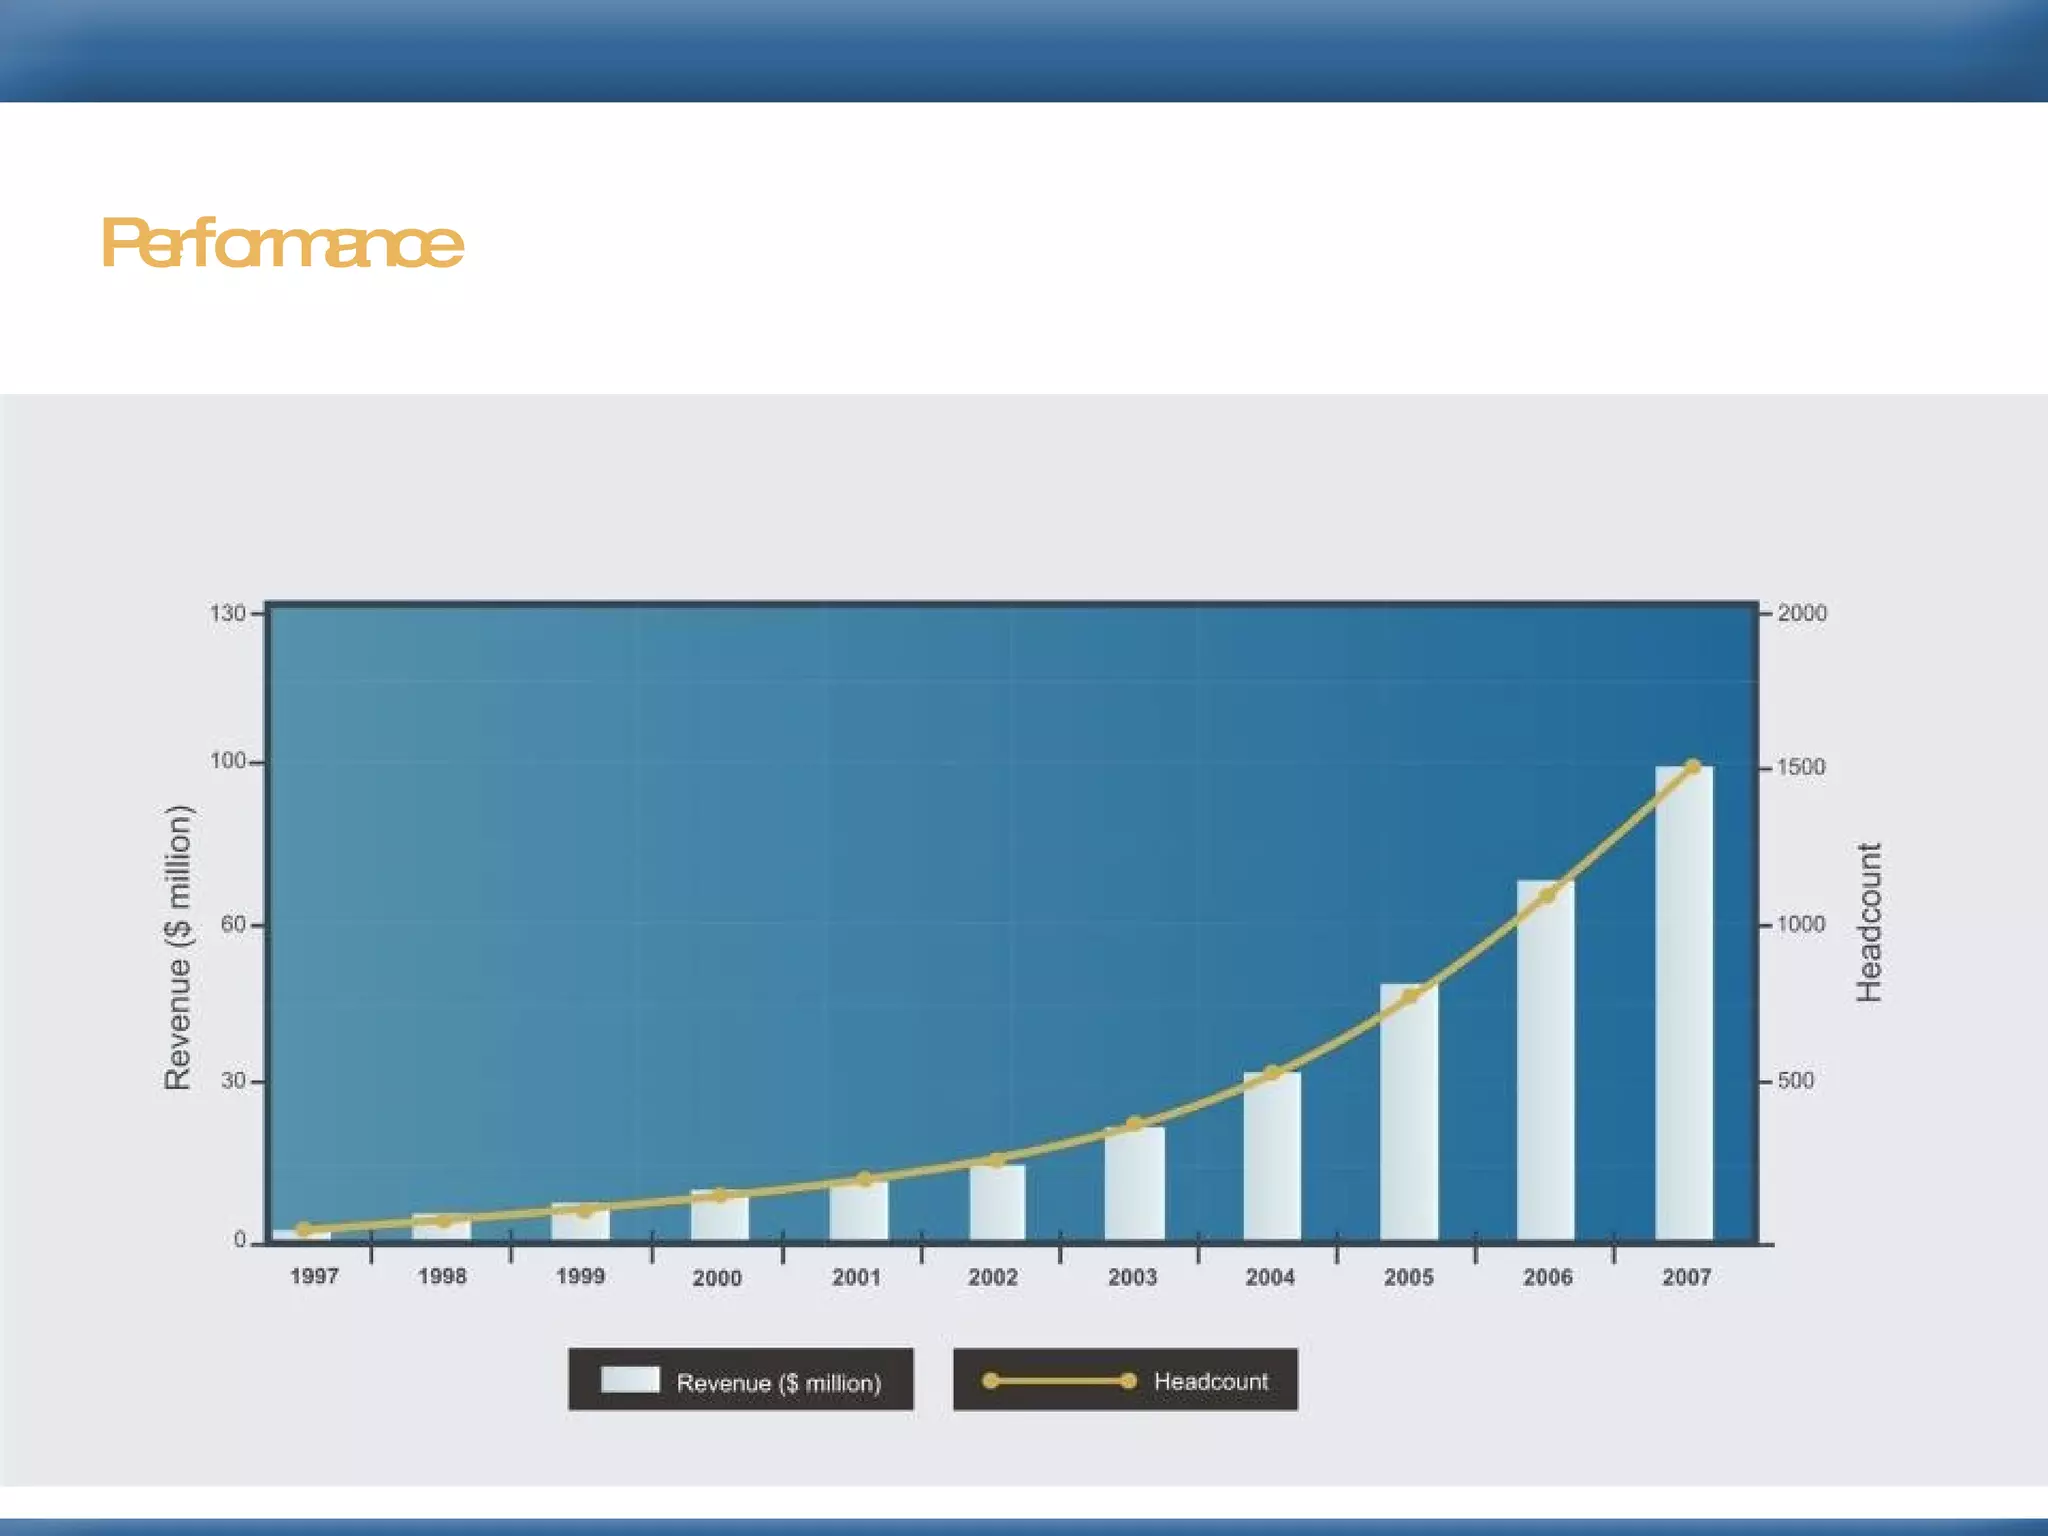
Task: Click the Revenue left axis title
Action: pos(177,946)
